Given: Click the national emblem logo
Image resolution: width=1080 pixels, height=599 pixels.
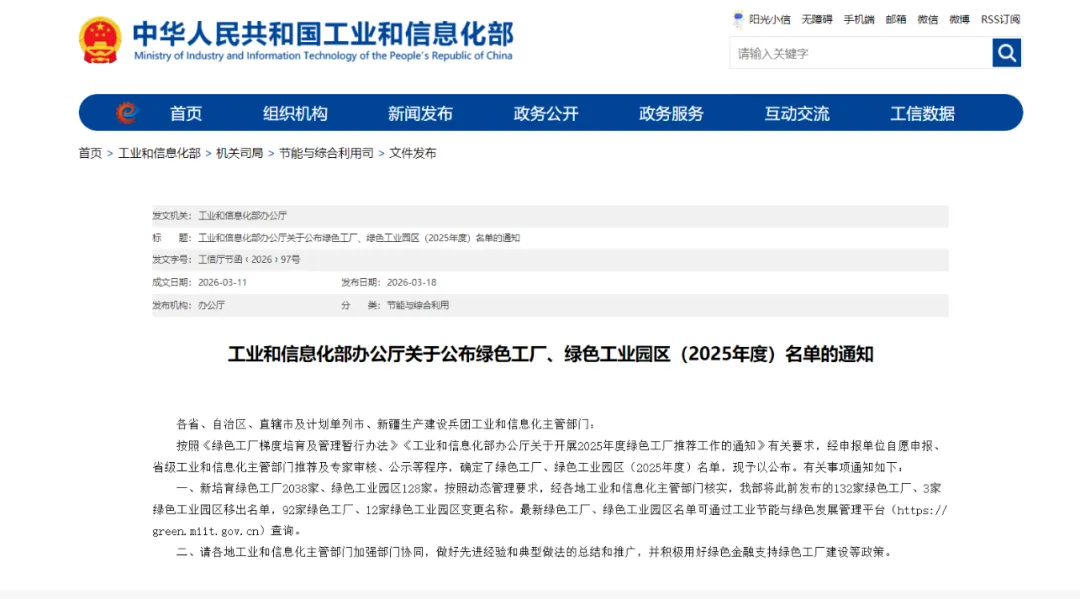Looking at the screenshot, I should tap(100, 41).
